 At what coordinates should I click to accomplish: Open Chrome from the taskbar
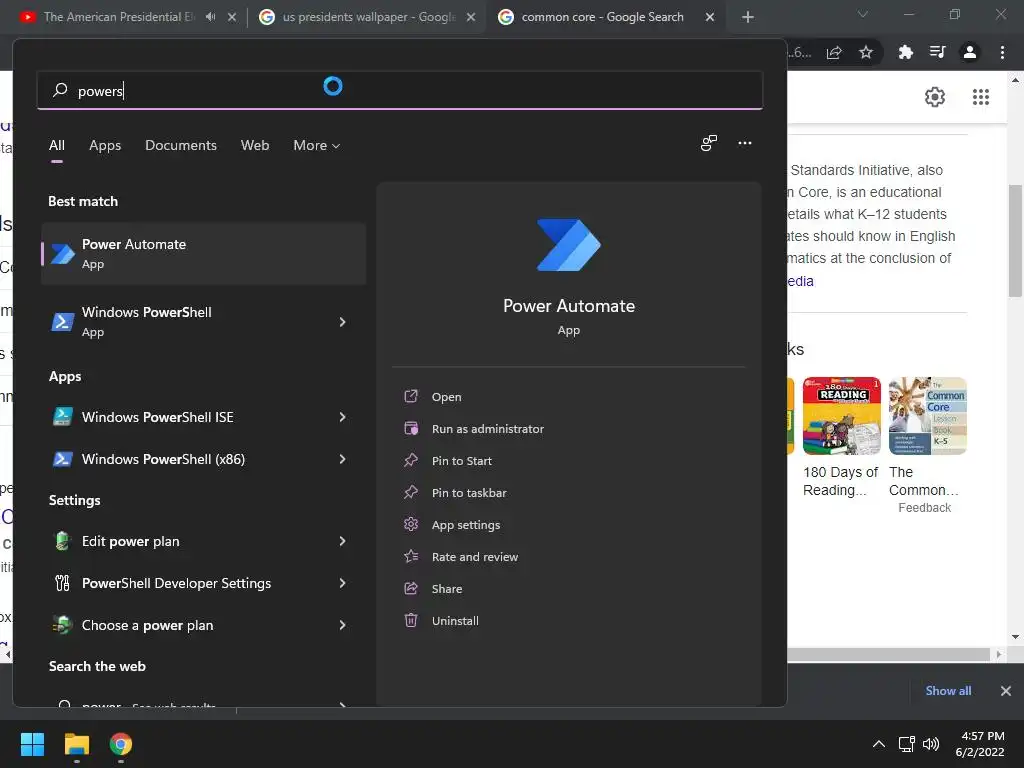click(121, 744)
